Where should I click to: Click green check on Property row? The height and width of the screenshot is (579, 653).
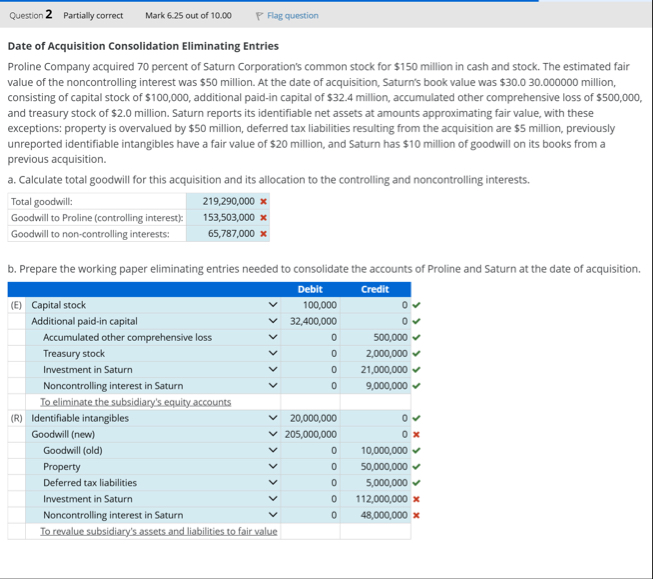pos(416,467)
